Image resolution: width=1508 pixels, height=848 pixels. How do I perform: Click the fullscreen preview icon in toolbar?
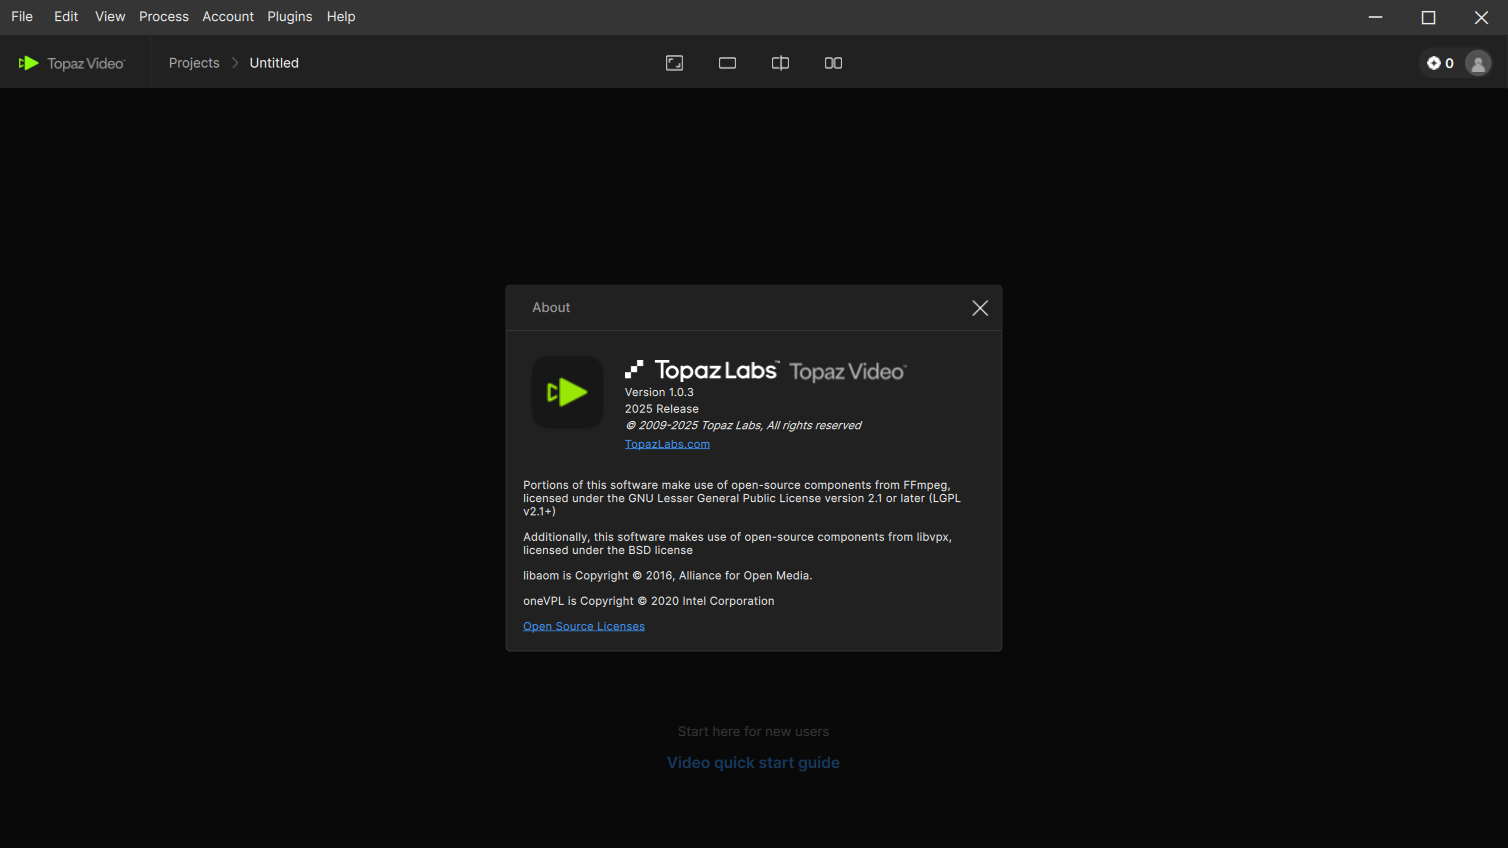(x=675, y=63)
